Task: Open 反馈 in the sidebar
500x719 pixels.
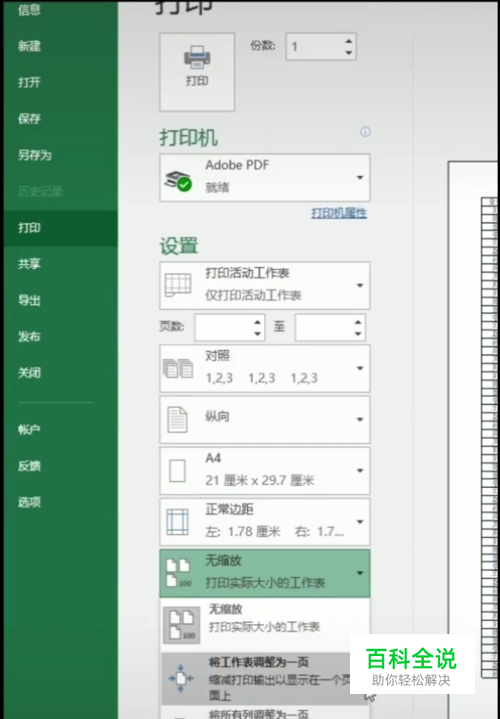Action: 29,466
